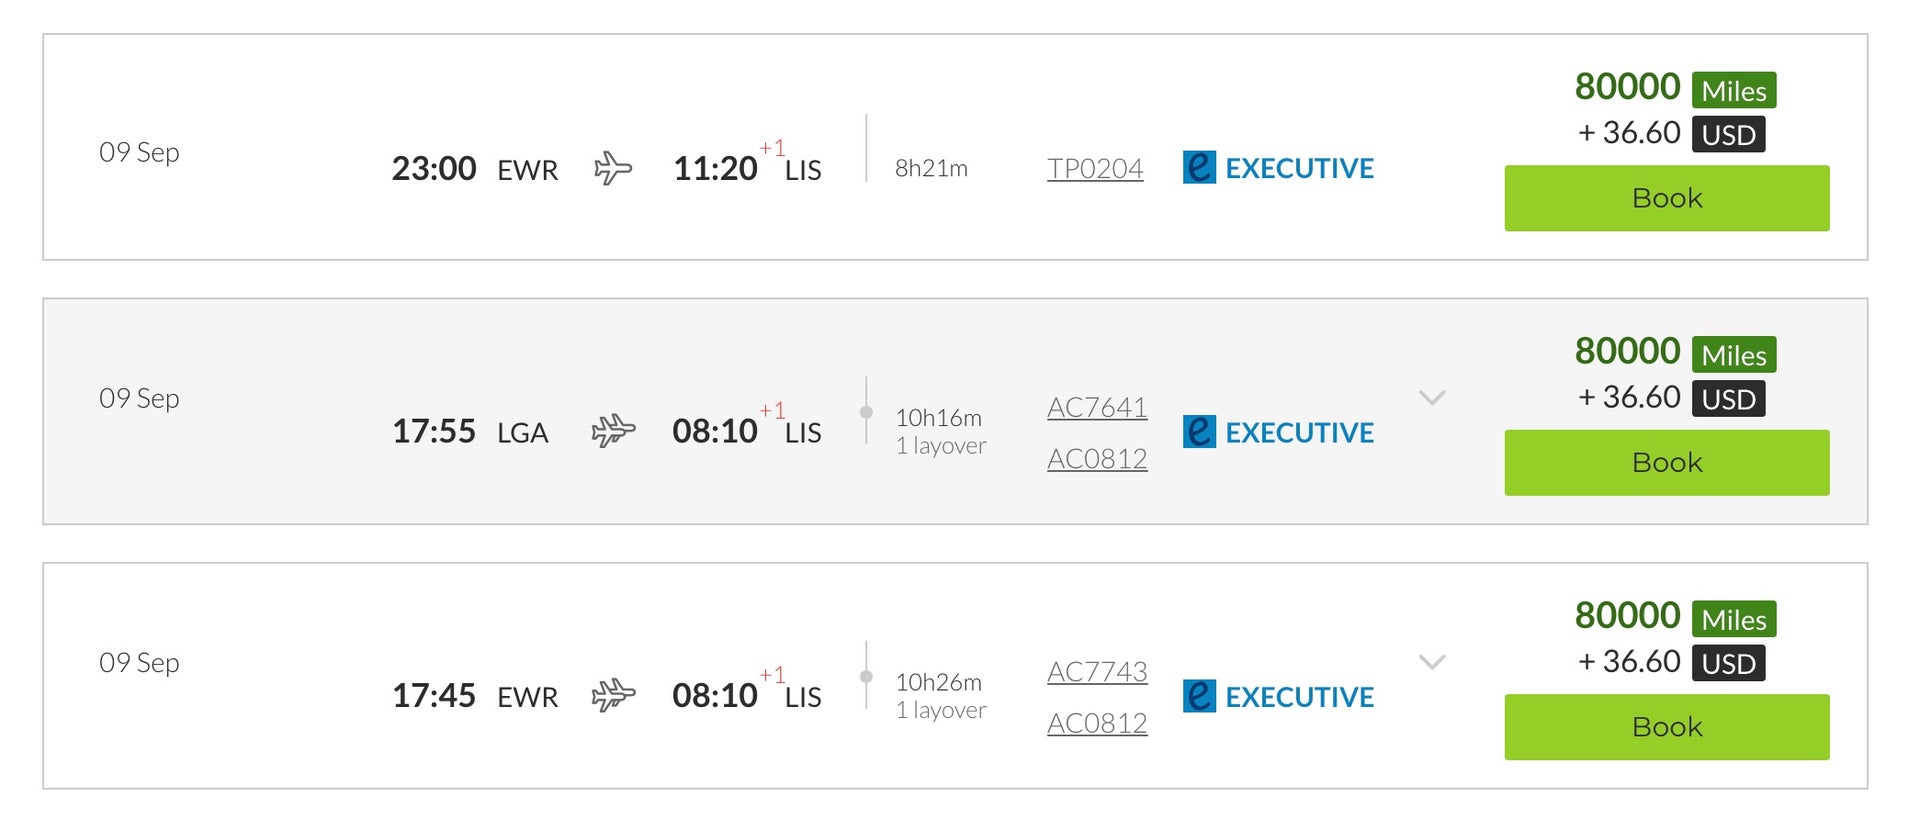Open flight TP0204 details link
This screenshot has height=819, width=1920.
click(x=1095, y=167)
